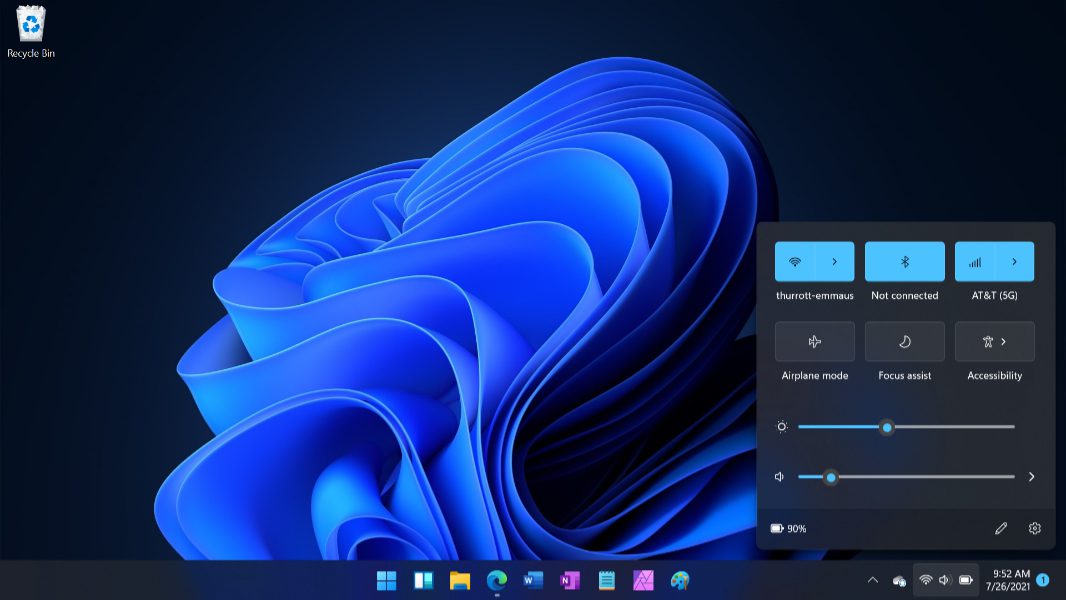Open audio output options beside volume slider
Image resolution: width=1066 pixels, height=600 pixels.
(x=1031, y=477)
